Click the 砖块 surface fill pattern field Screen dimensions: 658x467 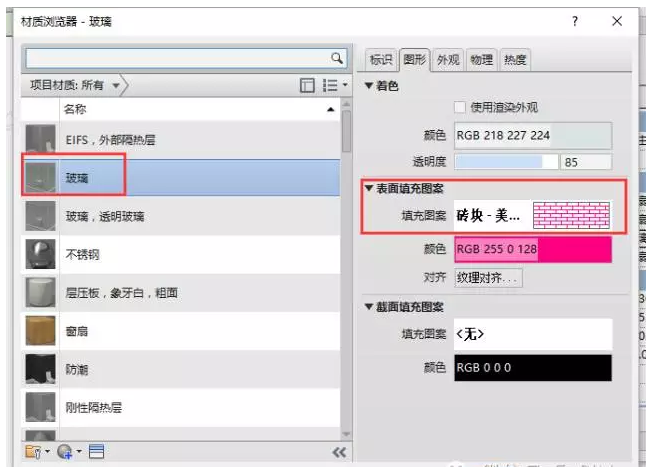[531, 215]
